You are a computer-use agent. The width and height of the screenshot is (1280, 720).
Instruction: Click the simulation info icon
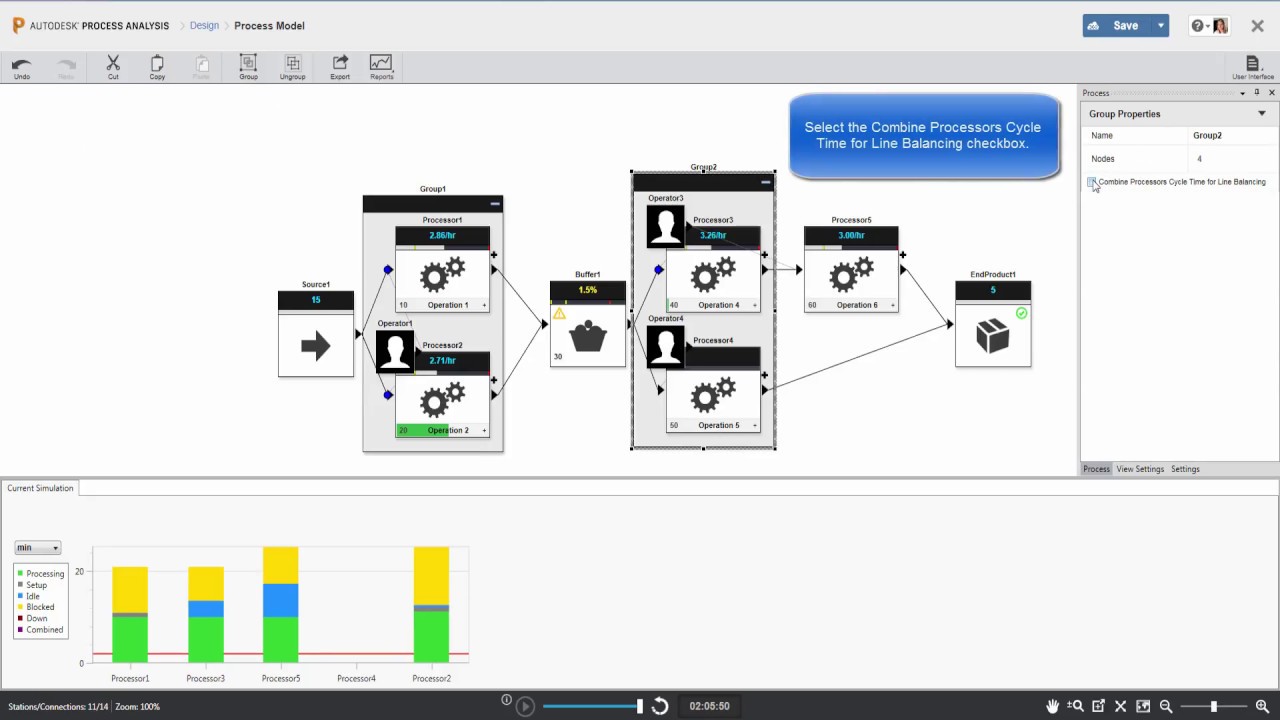tap(506, 700)
